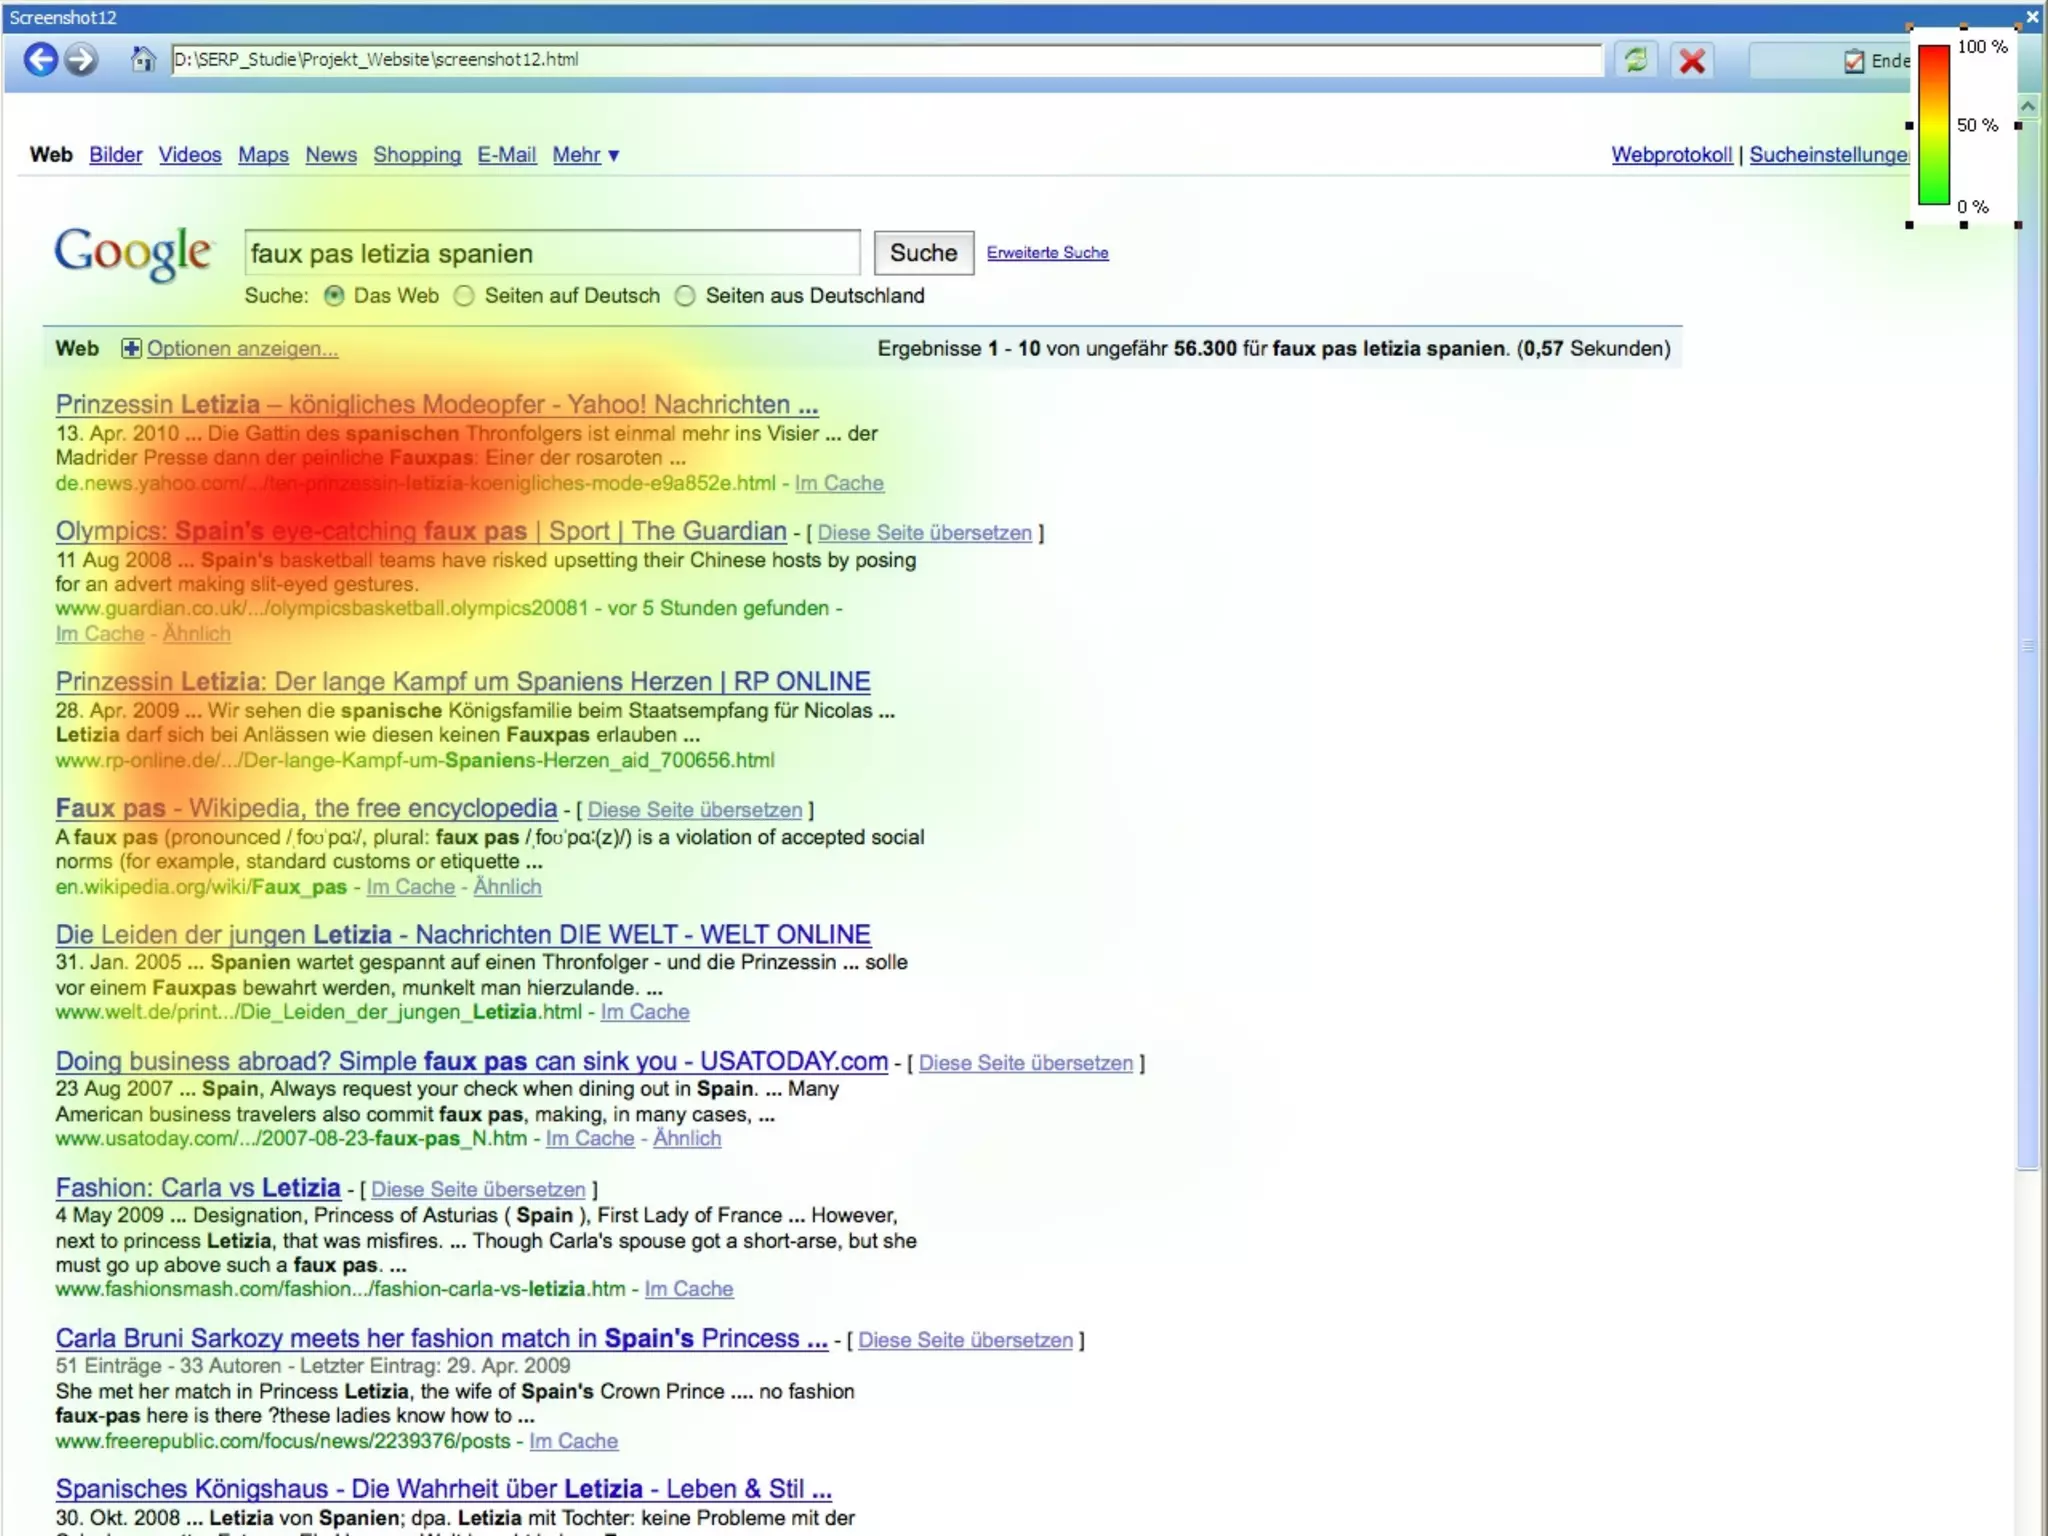This screenshot has width=2048, height=1536.
Task: Expand Optionen anzeigen search options
Action: click(x=242, y=349)
